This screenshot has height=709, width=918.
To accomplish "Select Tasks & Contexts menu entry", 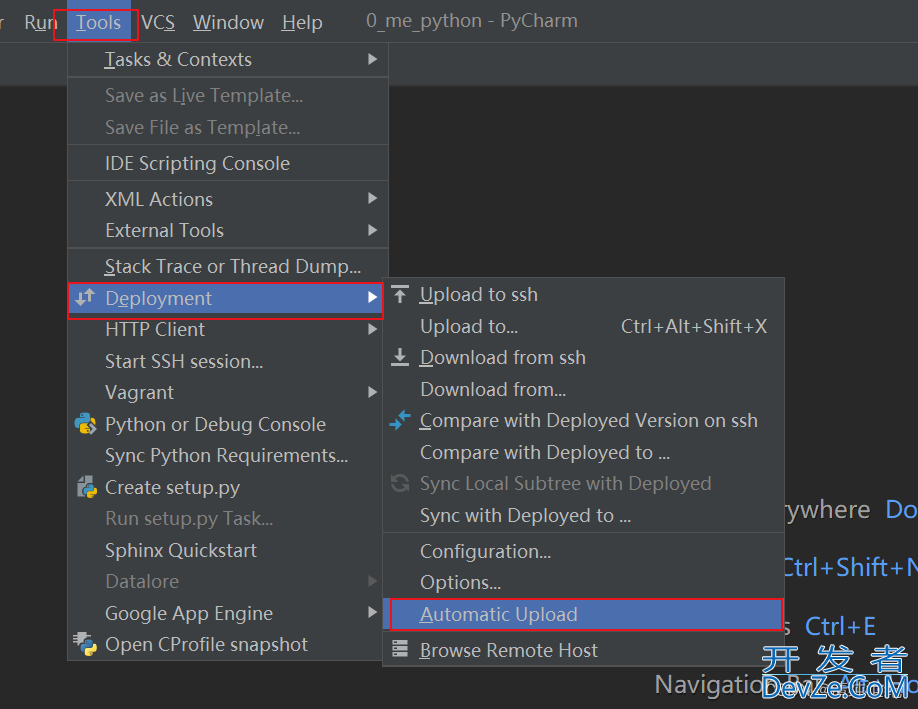I will point(228,59).
